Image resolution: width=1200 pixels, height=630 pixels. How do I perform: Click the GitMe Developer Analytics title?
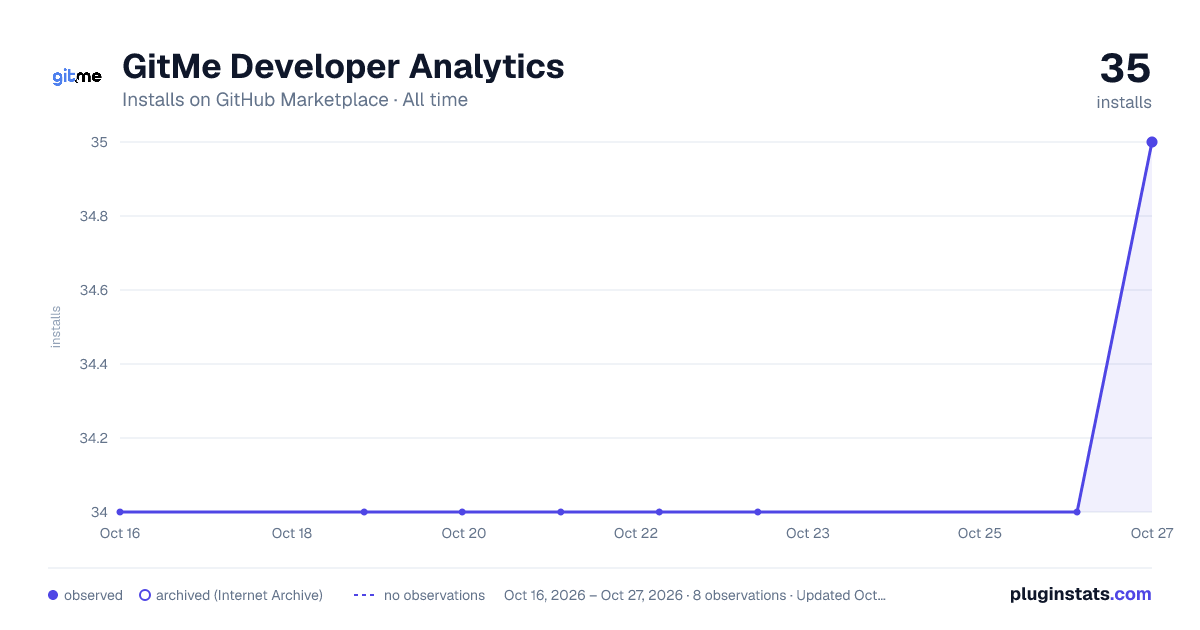click(343, 66)
